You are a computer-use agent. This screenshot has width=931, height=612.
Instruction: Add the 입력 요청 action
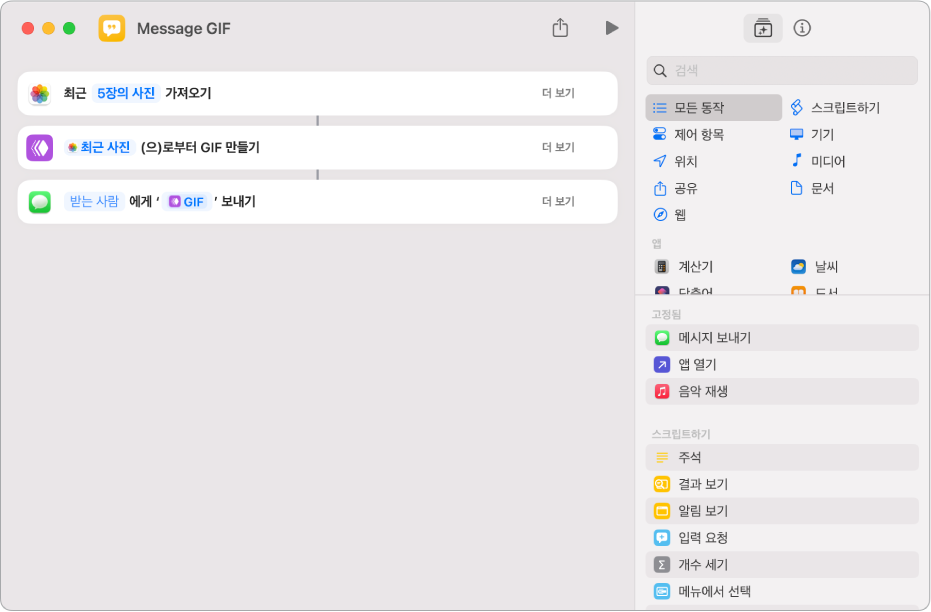click(x=782, y=538)
